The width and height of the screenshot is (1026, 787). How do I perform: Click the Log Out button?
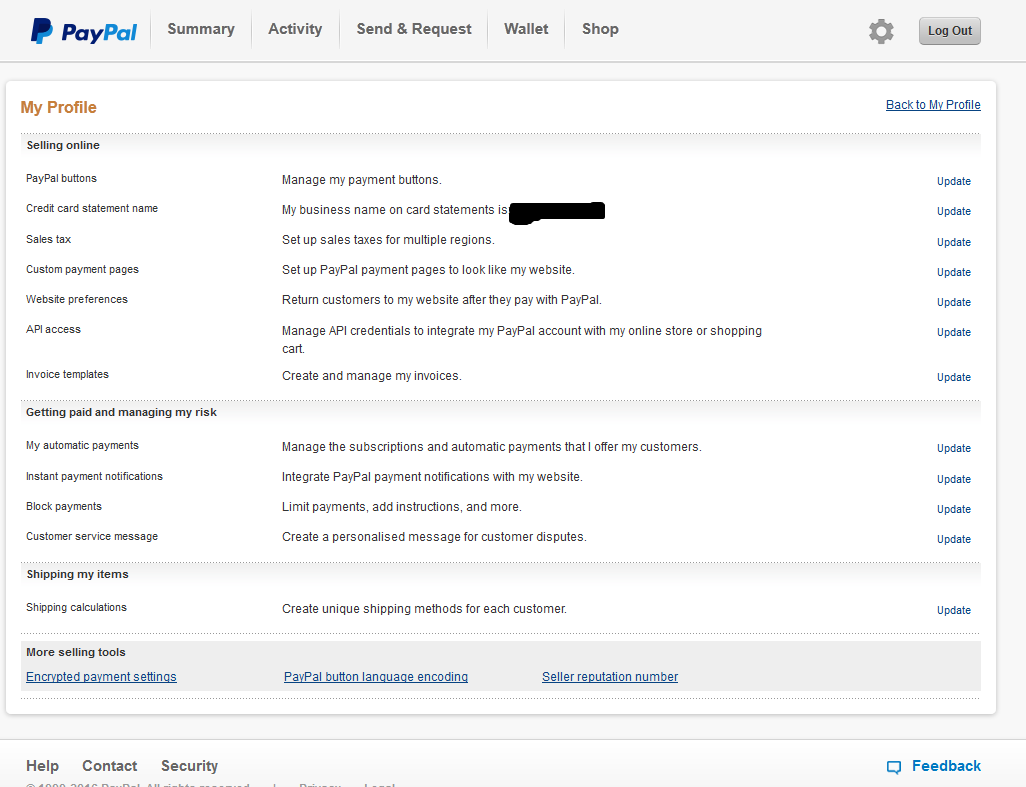[949, 31]
